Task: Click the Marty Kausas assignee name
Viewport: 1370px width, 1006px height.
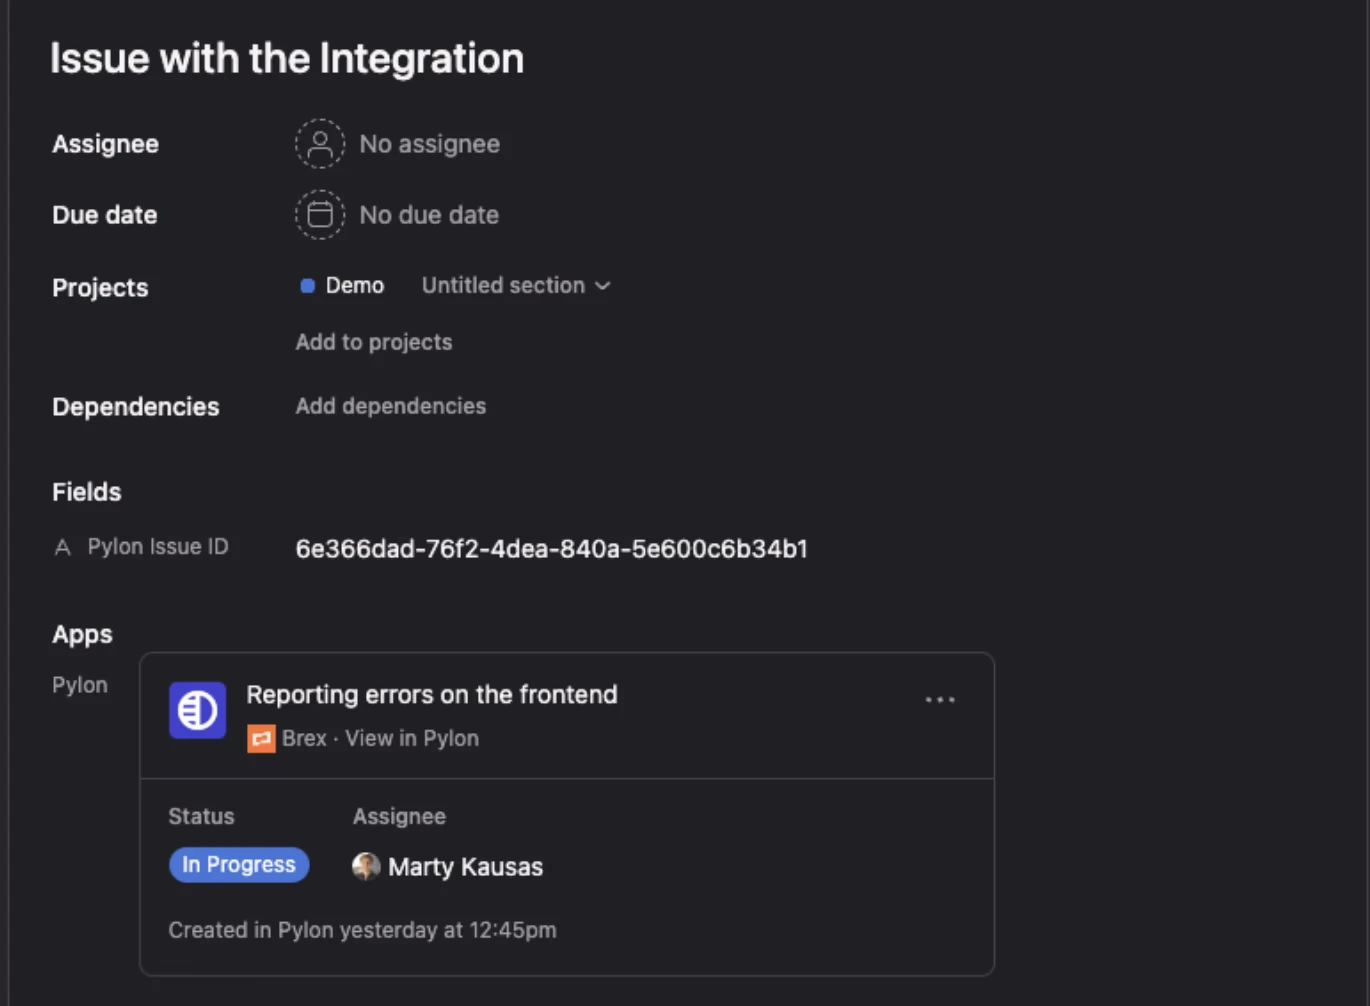Action: tap(465, 867)
